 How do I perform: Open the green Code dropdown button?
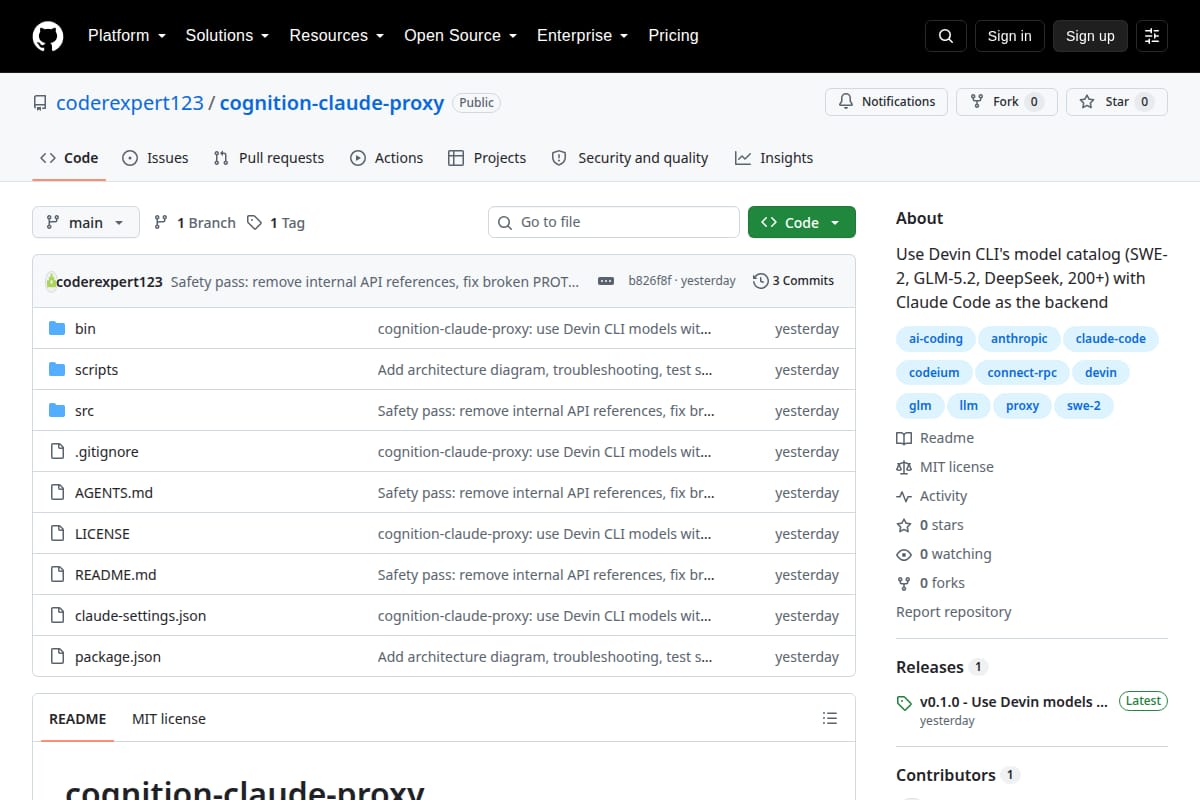pyautogui.click(x=802, y=222)
